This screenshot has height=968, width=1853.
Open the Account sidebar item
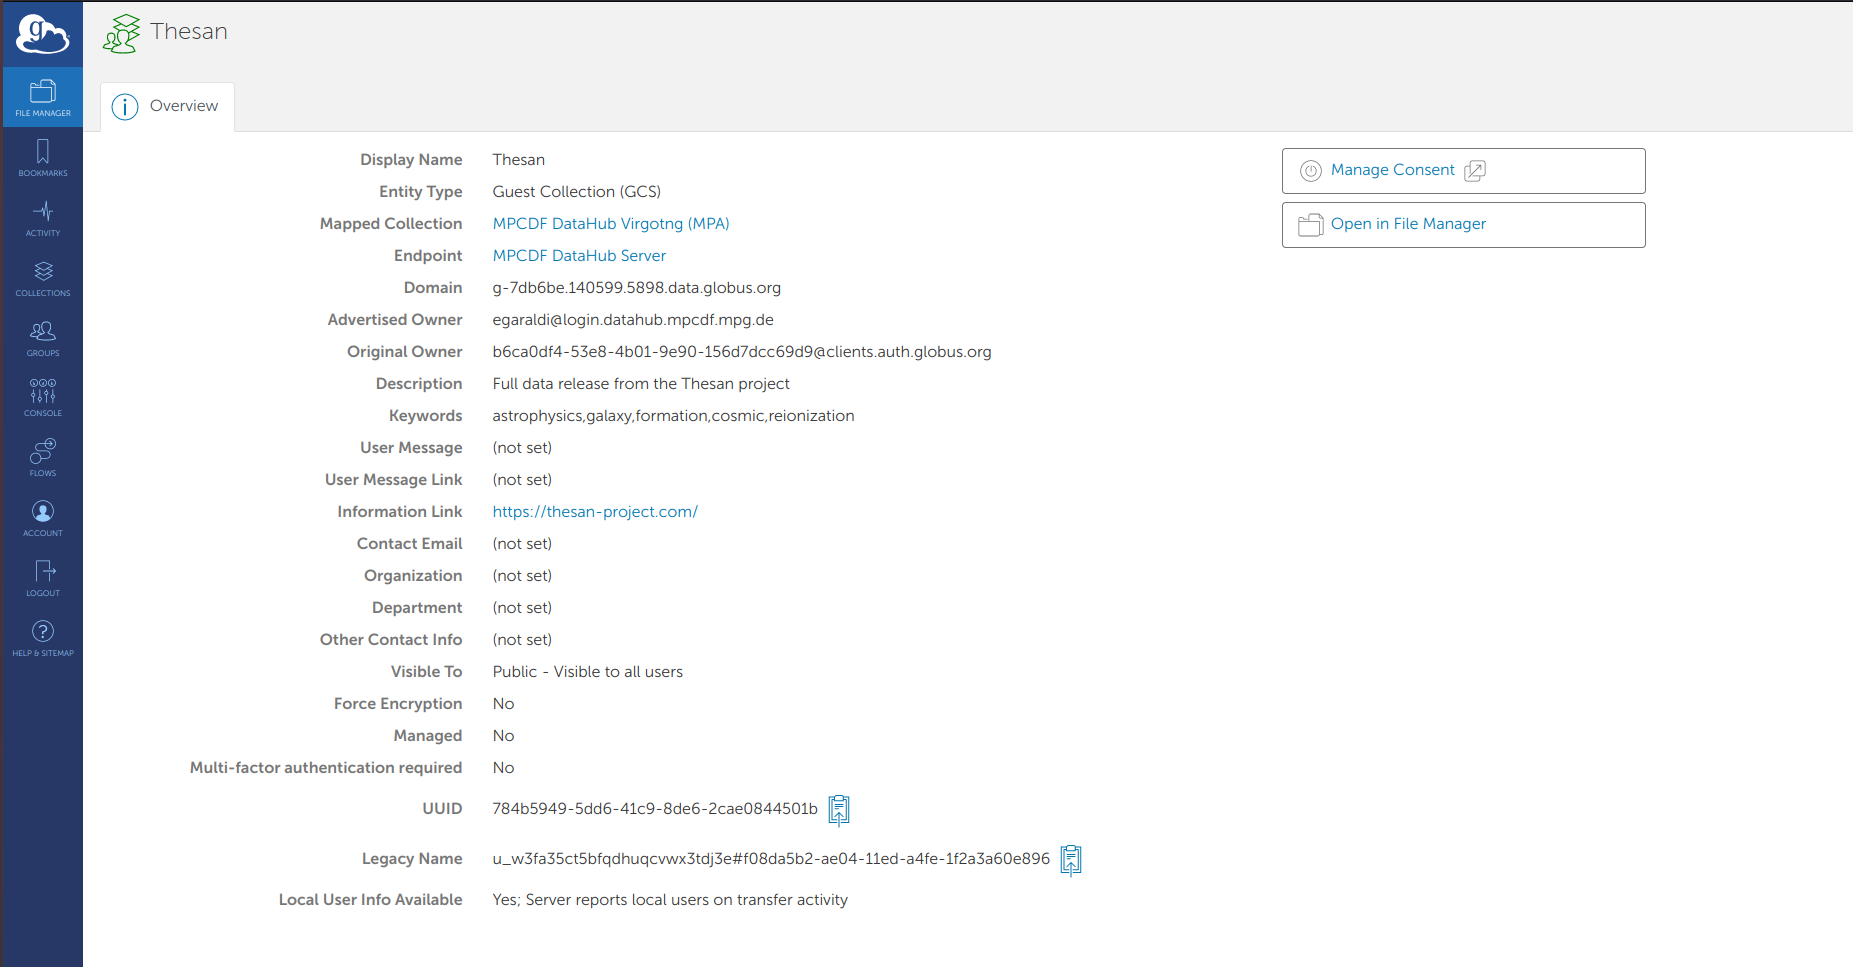43,517
